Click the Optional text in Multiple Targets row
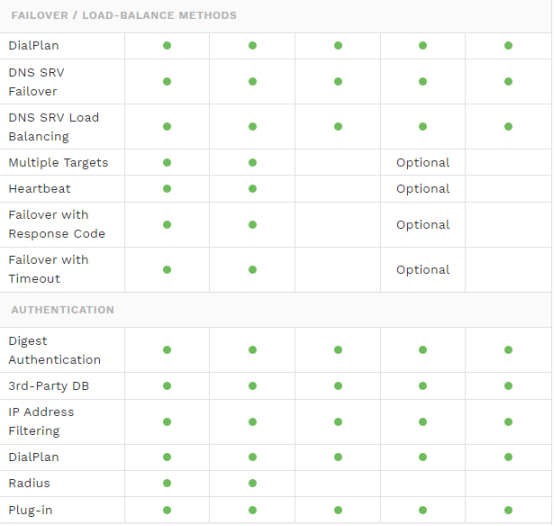Viewport: 554px width, 526px height. coord(423,163)
